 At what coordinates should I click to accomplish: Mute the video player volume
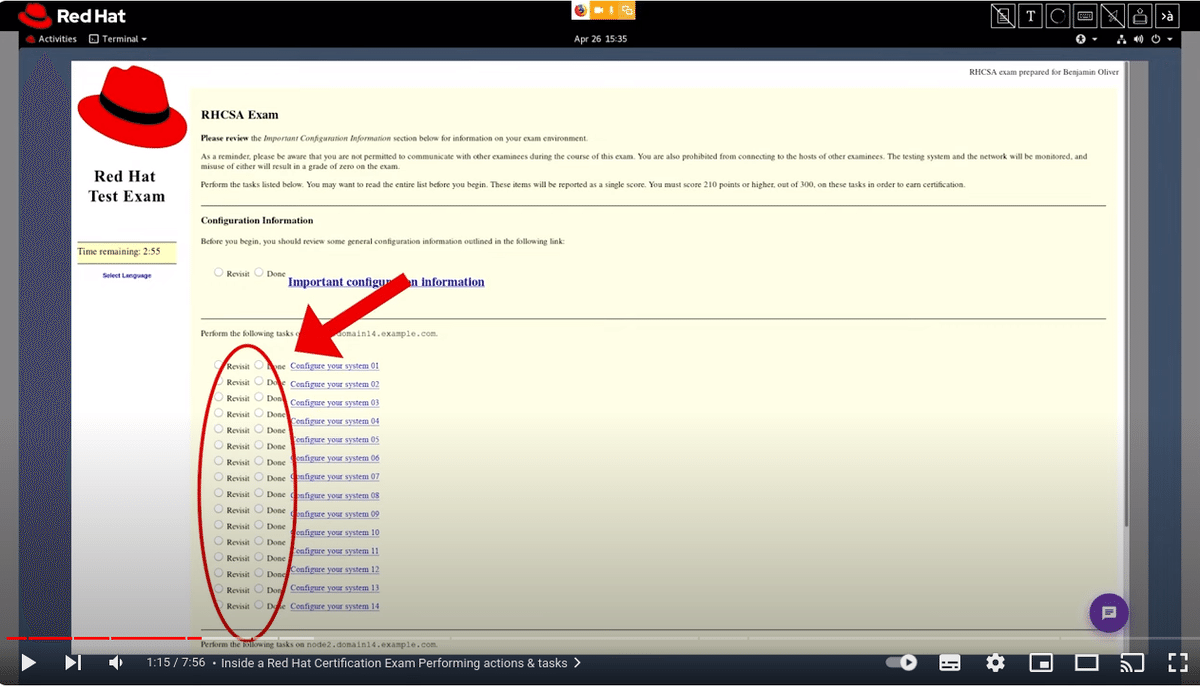click(116, 663)
